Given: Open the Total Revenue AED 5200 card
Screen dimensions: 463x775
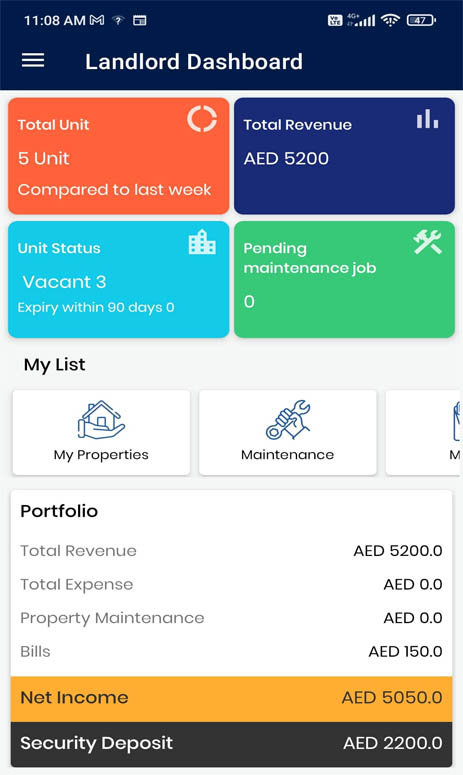Looking at the screenshot, I should [344, 156].
